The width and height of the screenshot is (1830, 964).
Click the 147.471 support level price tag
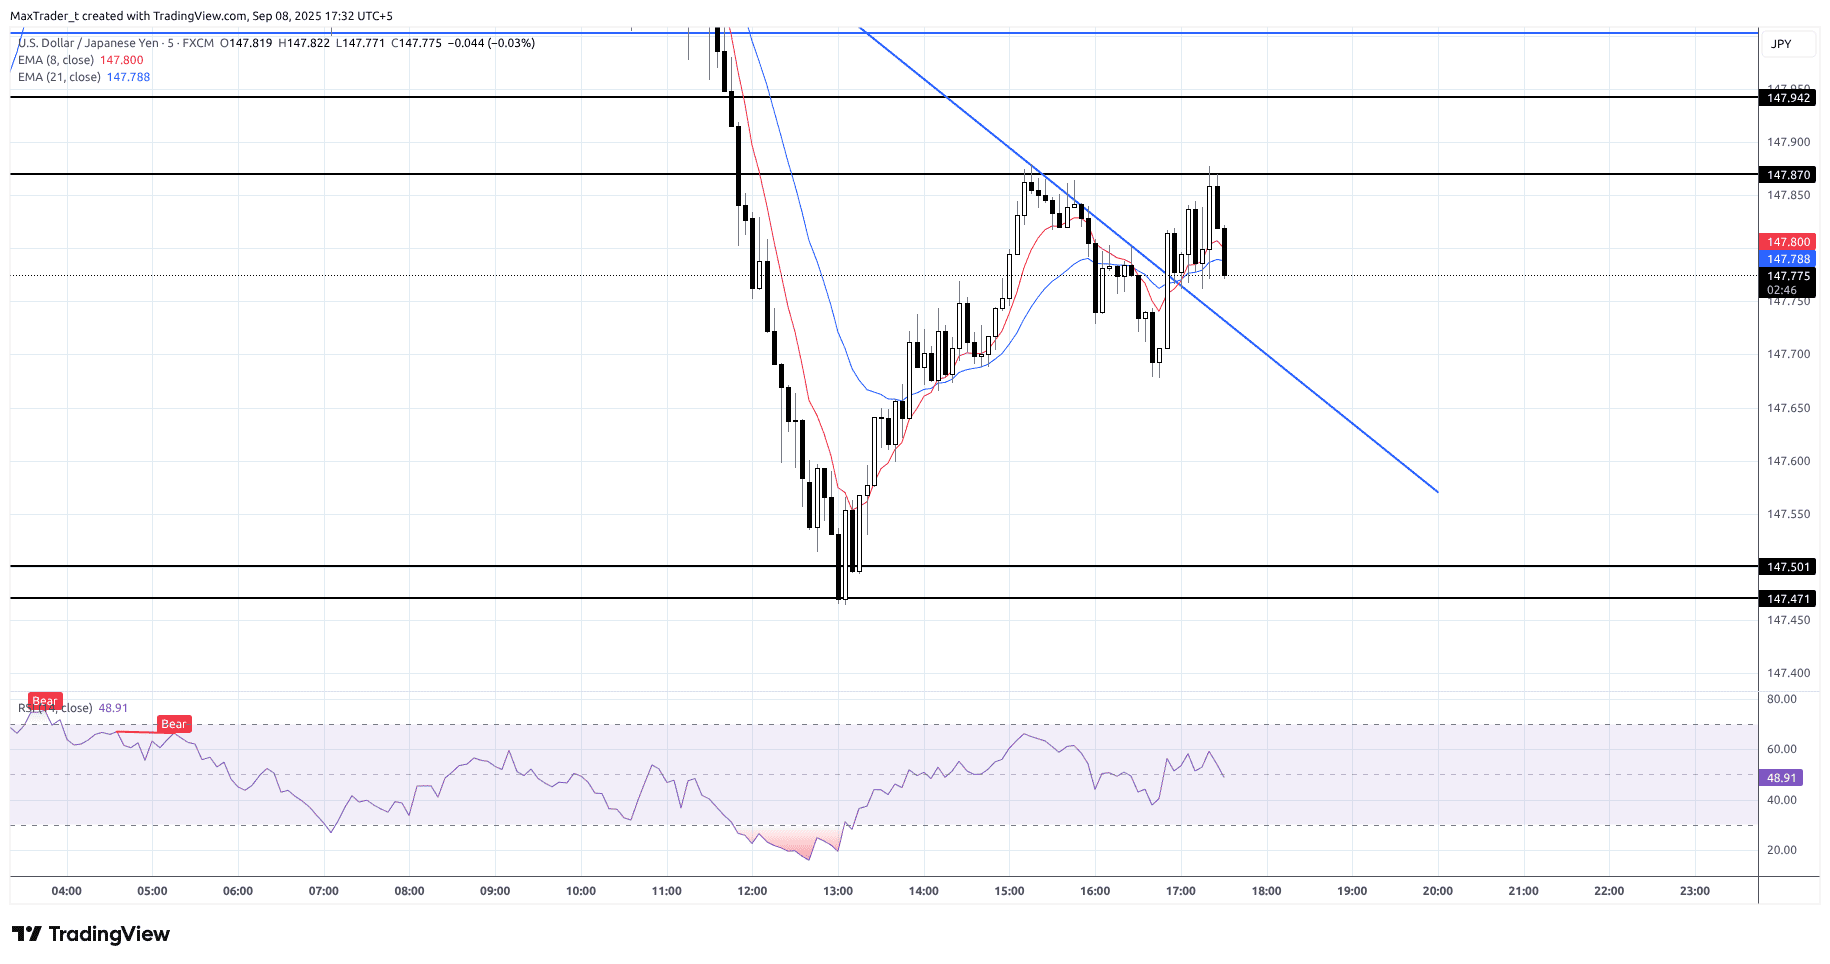(1788, 599)
